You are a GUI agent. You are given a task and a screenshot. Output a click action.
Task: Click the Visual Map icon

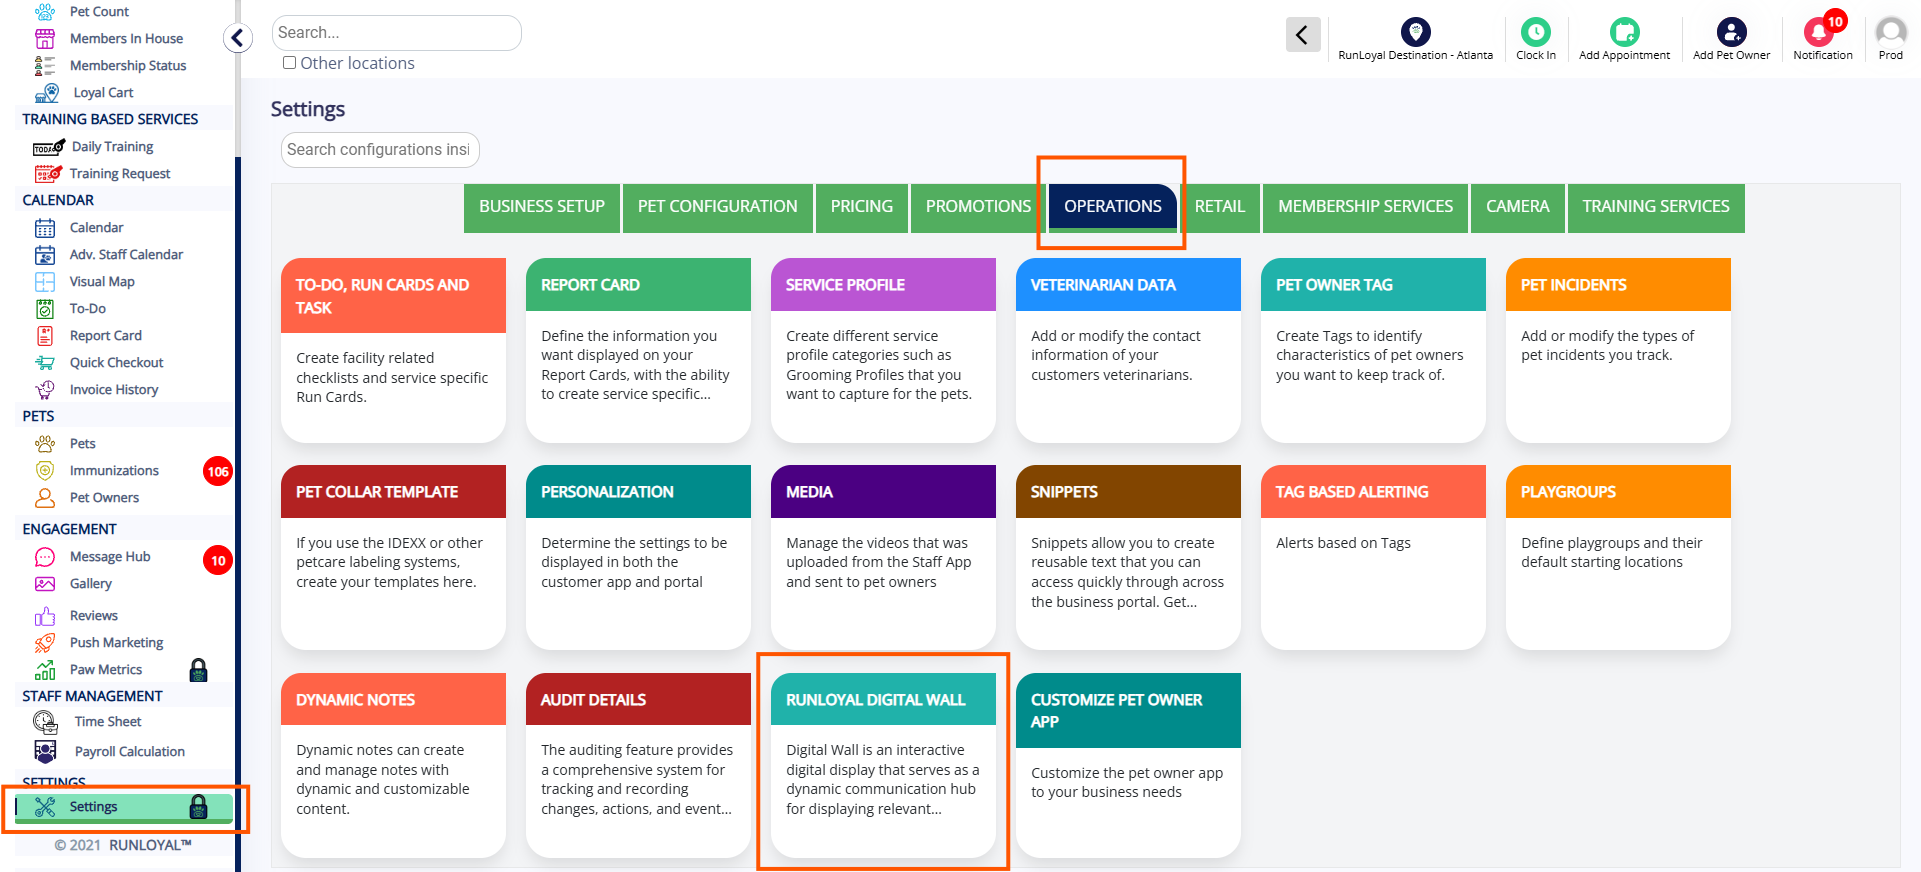coord(45,282)
